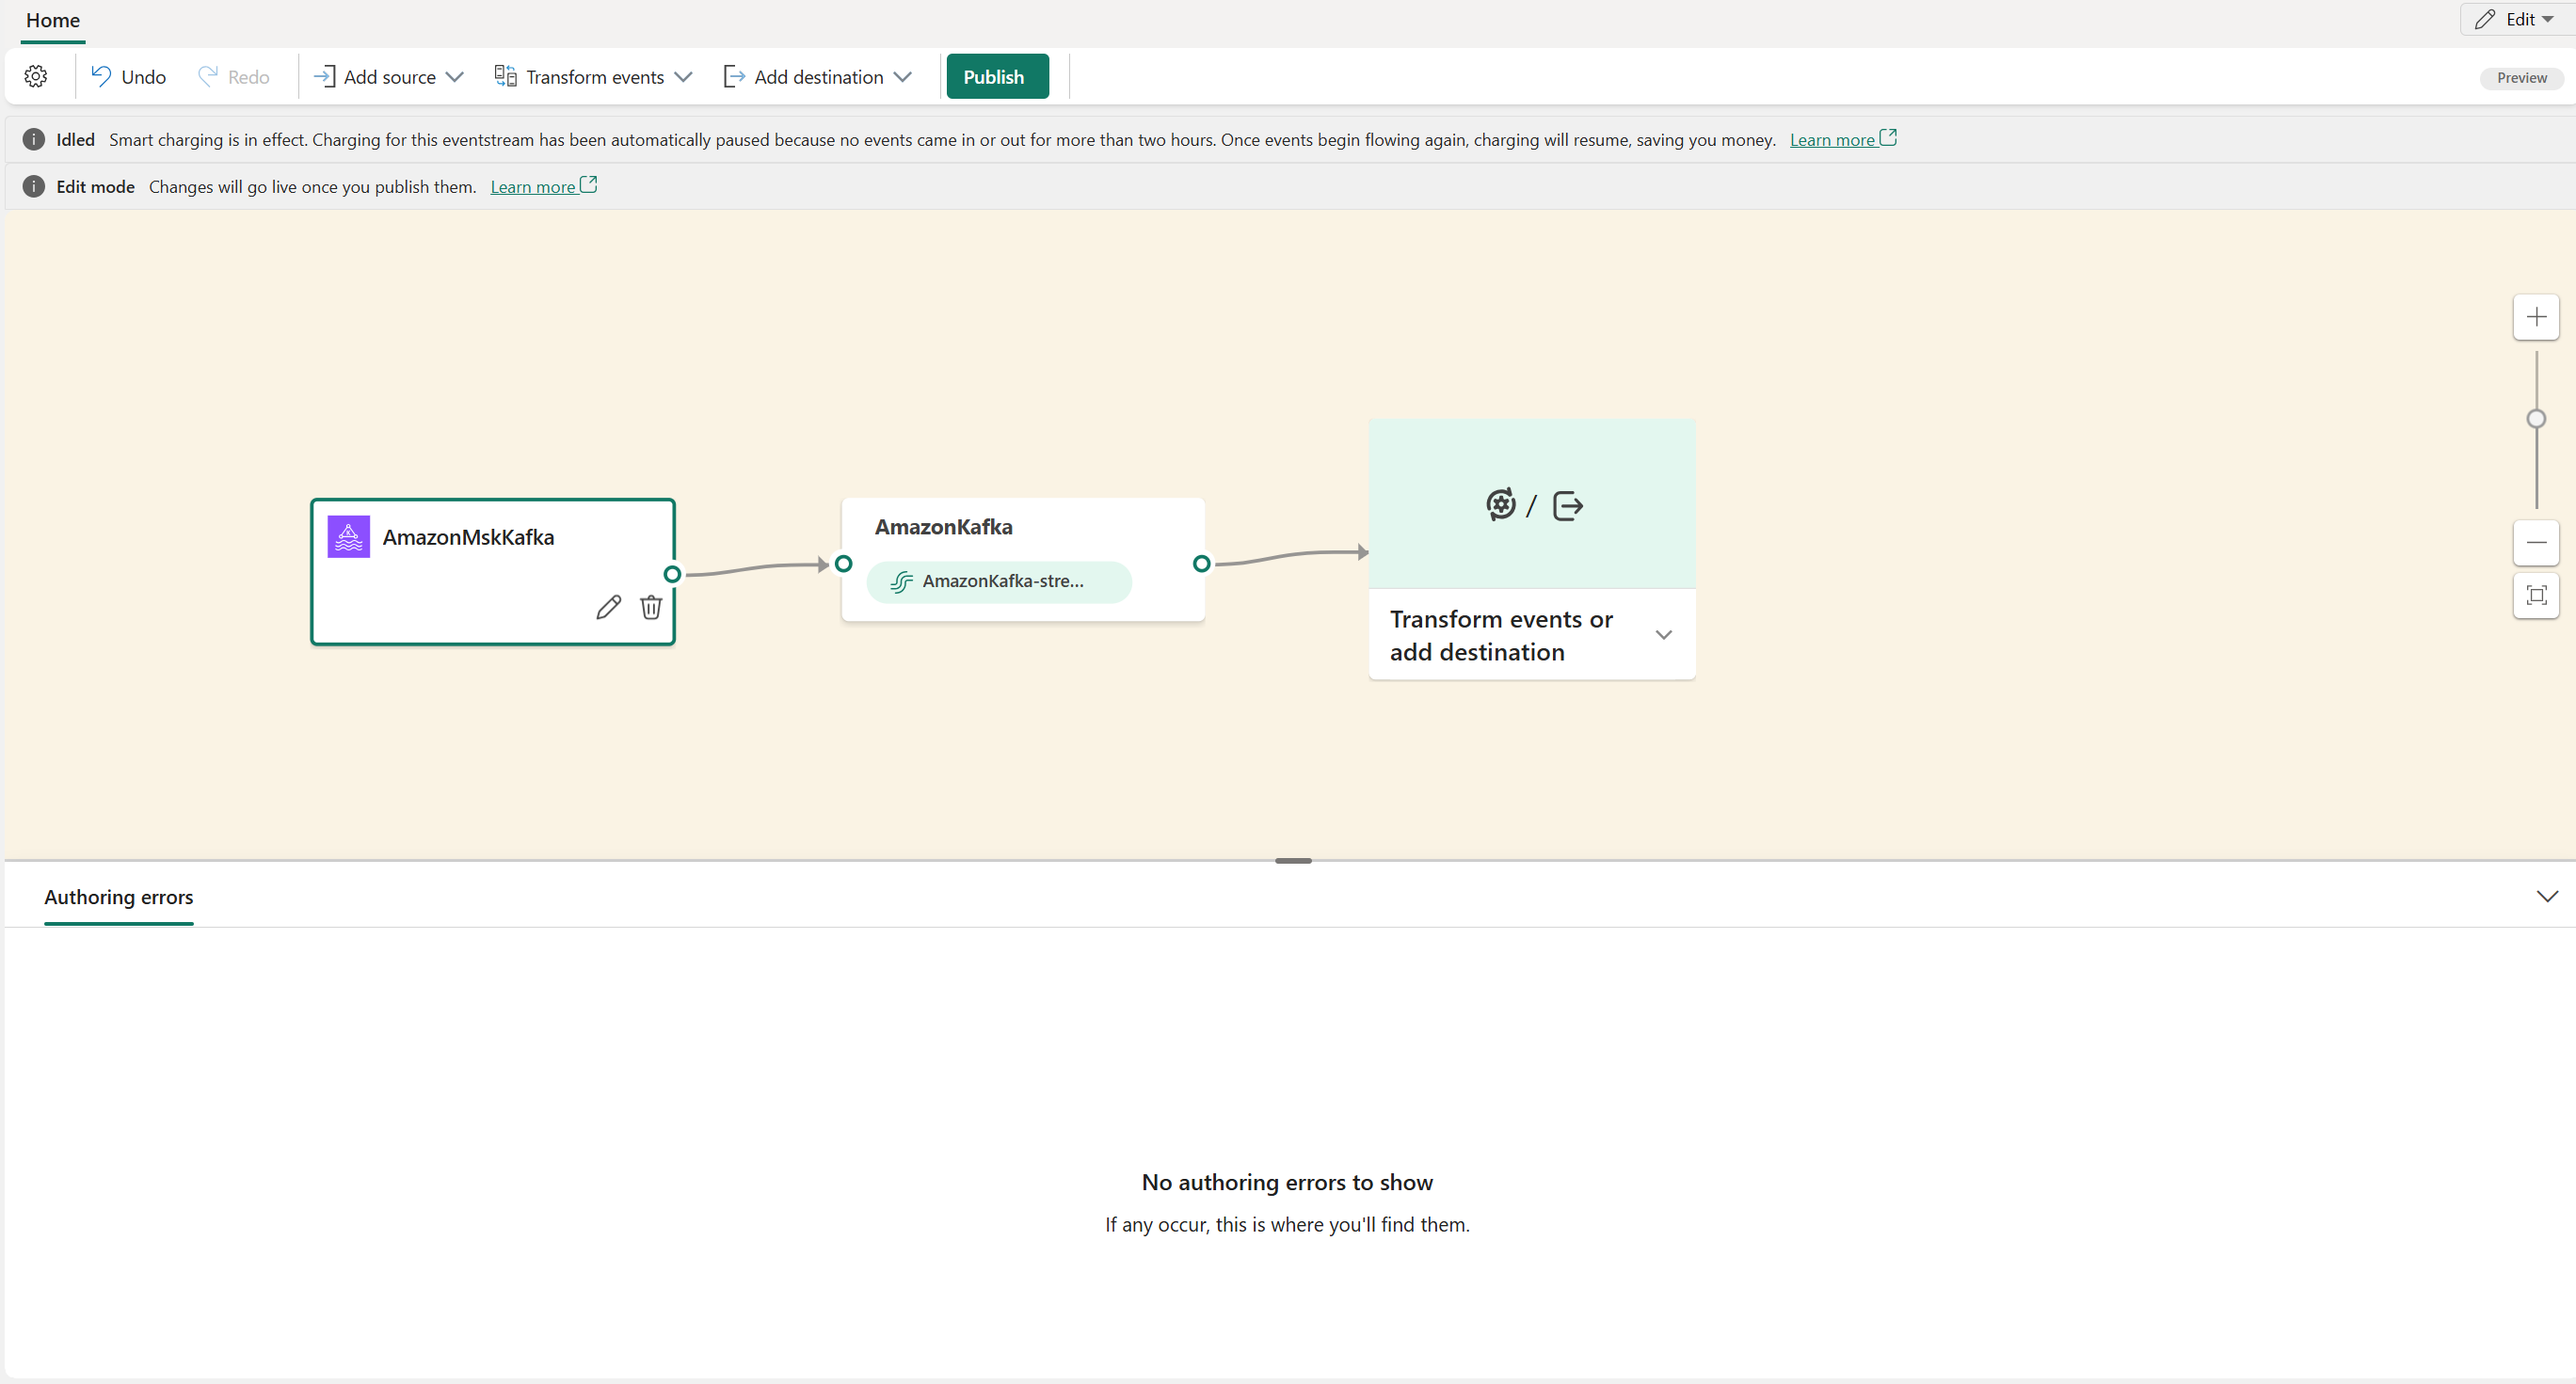Select the Home tab at top
This screenshot has height=1384, width=2576.
click(x=53, y=19)
